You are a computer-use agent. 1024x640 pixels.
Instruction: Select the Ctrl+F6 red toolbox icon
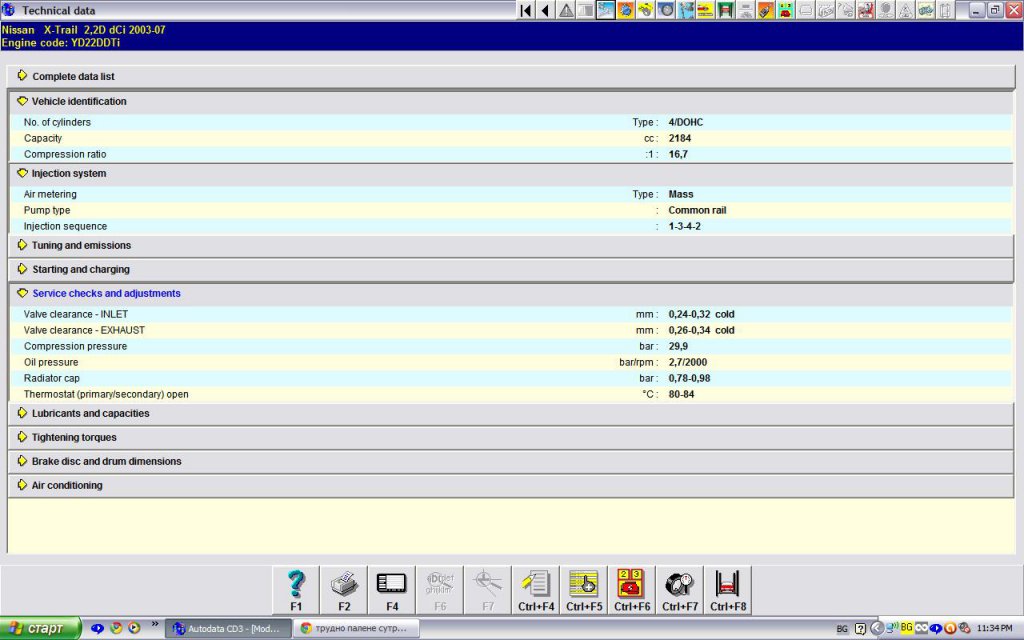point(632,590)
